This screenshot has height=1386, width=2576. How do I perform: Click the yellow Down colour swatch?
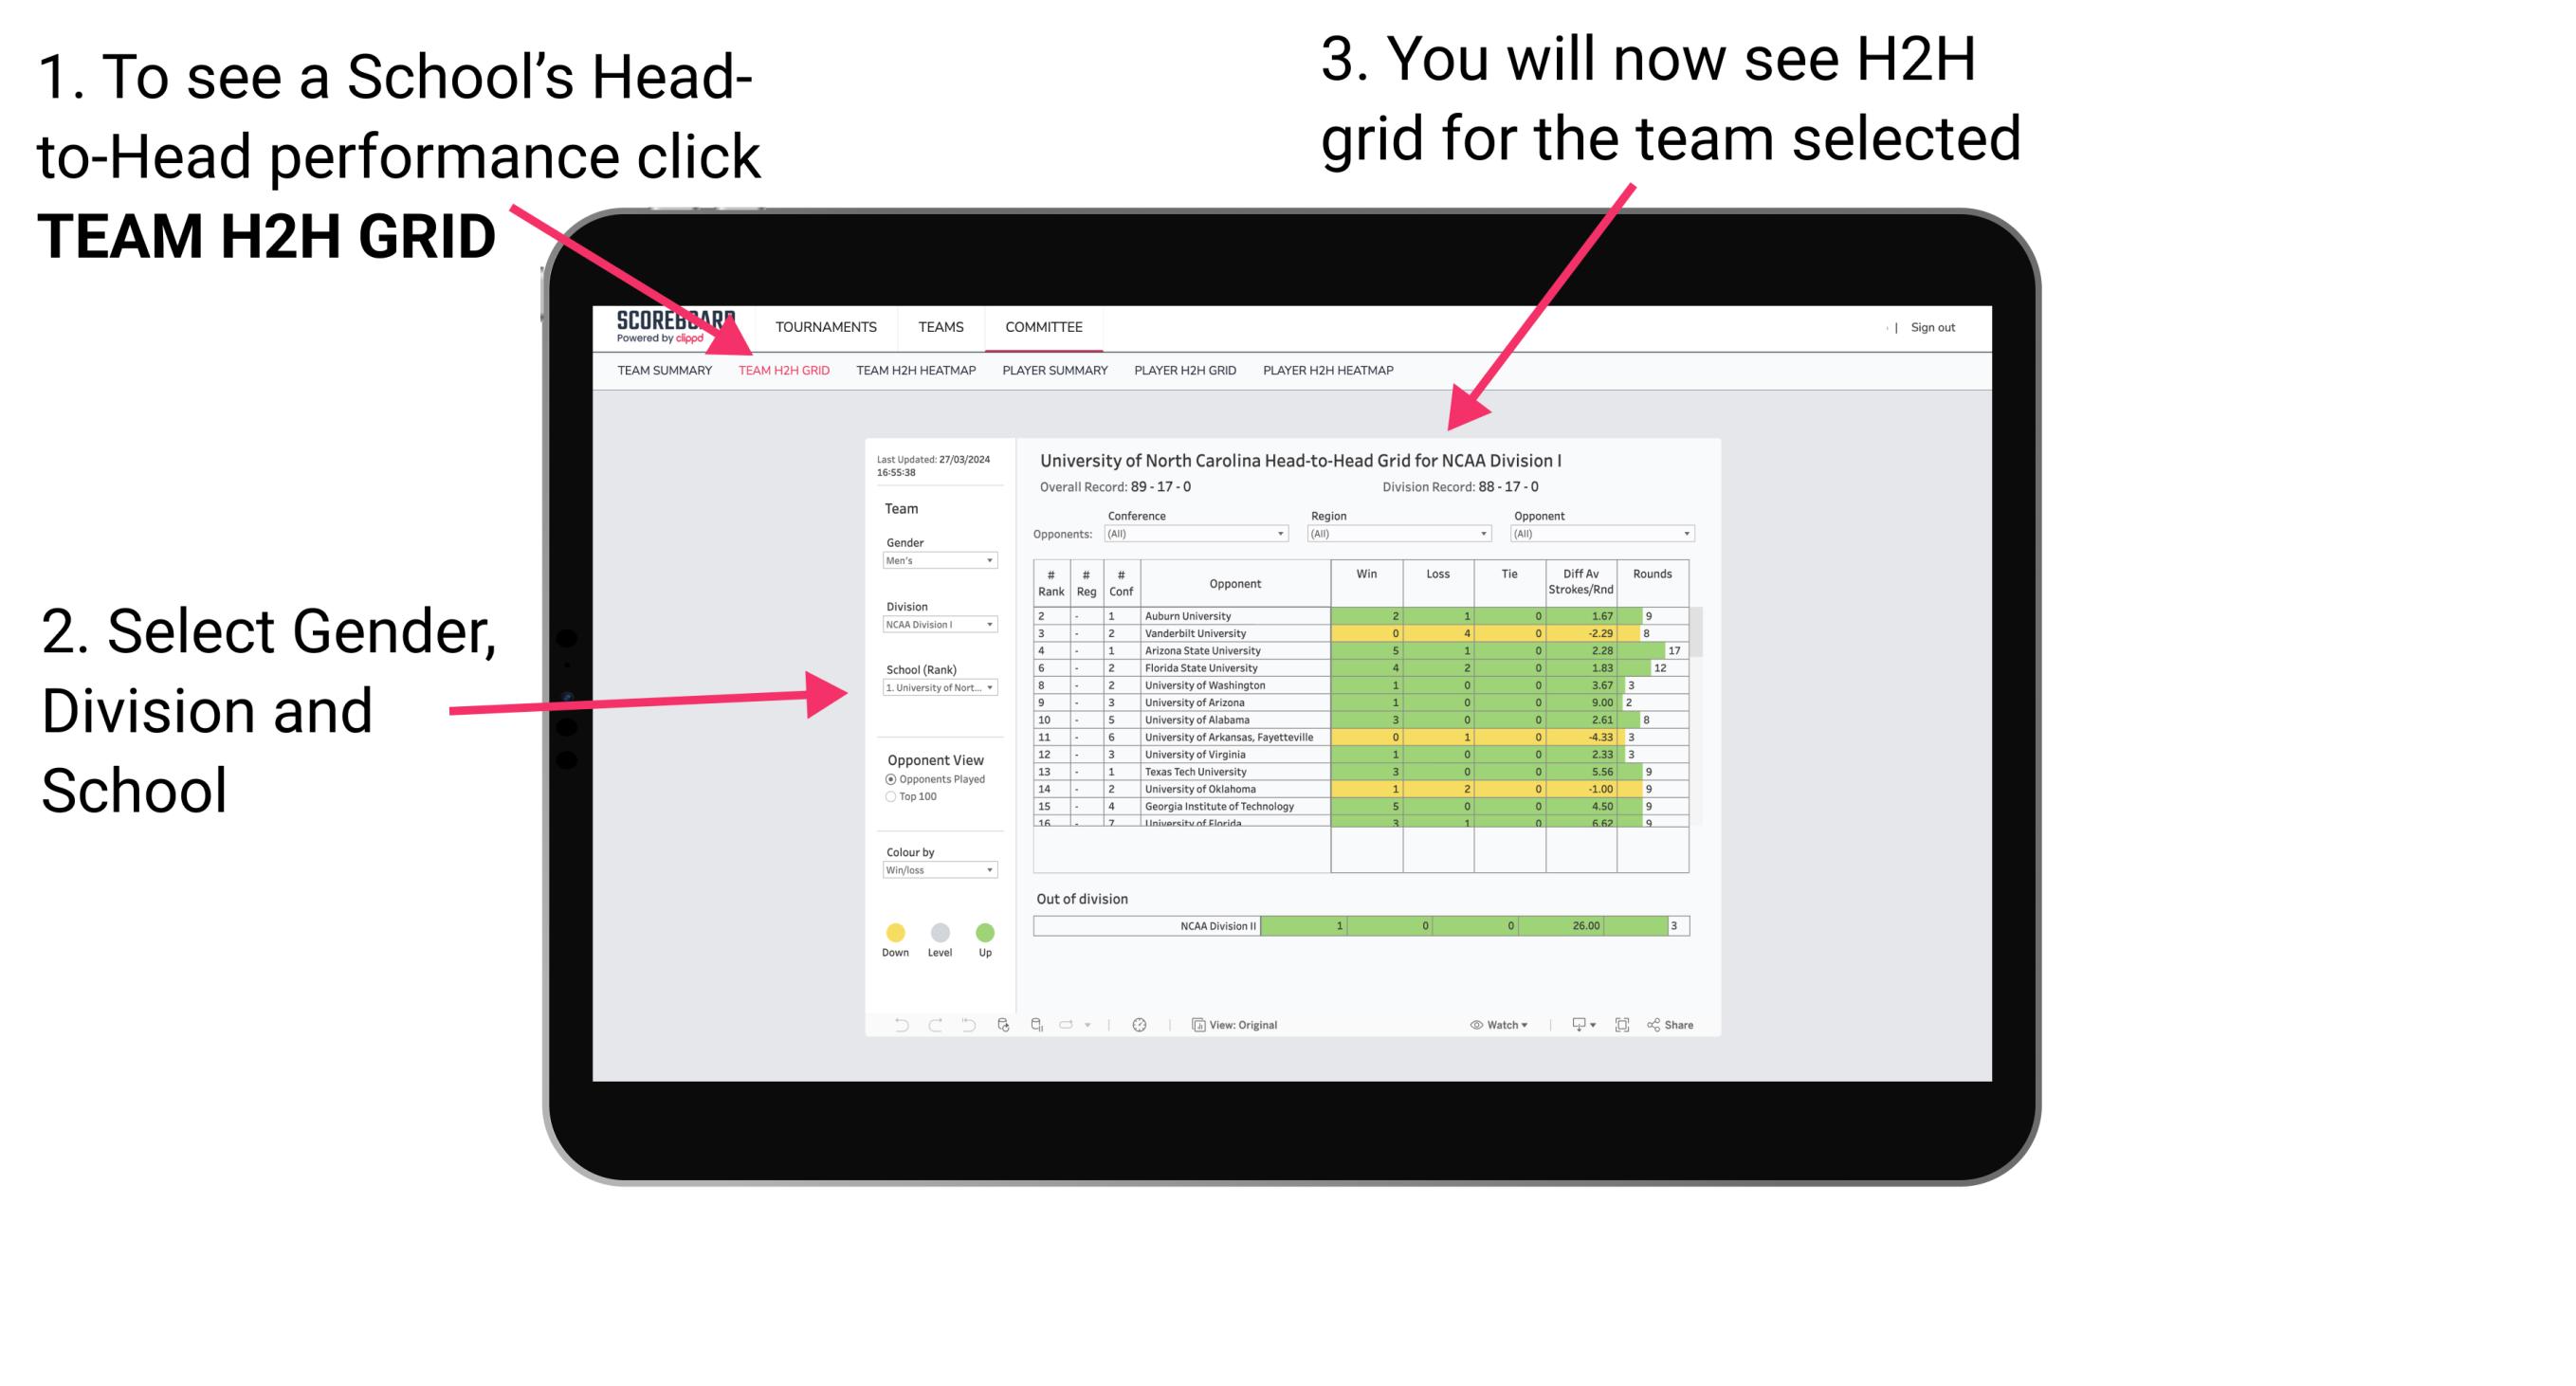pos(896,932)
